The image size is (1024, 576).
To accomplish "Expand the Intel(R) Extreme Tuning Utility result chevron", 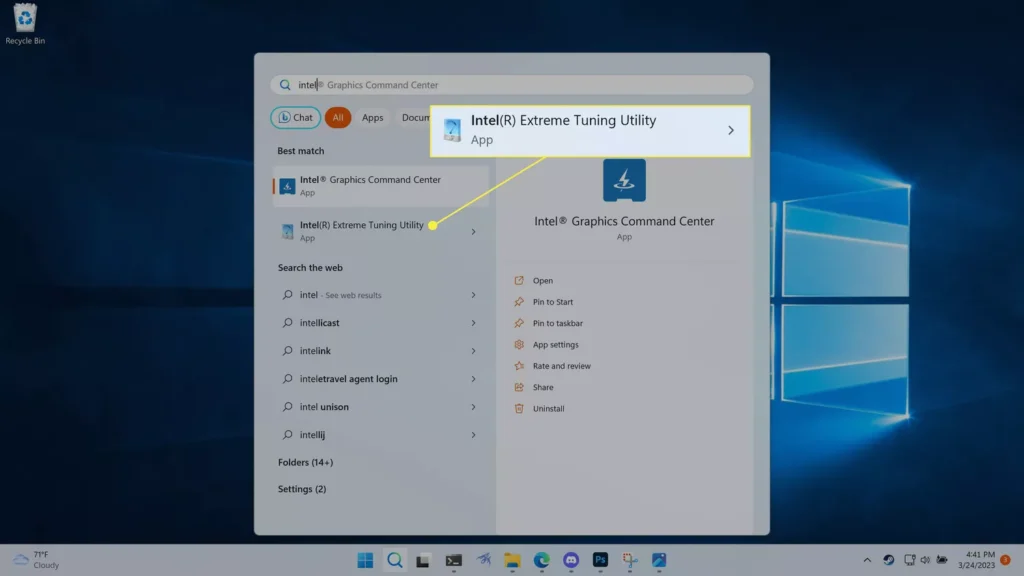I will point(473,232).
